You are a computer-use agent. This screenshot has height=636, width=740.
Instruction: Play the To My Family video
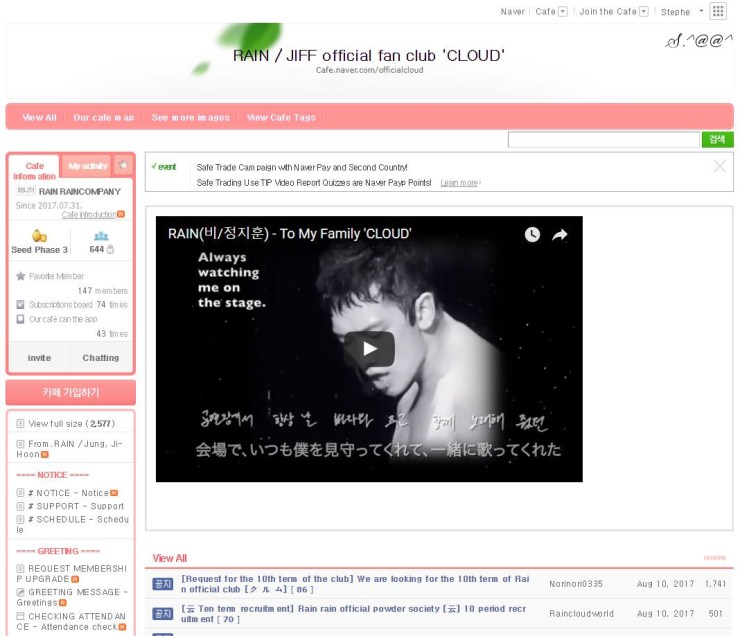pyautogui.click(x=369, y=349)
